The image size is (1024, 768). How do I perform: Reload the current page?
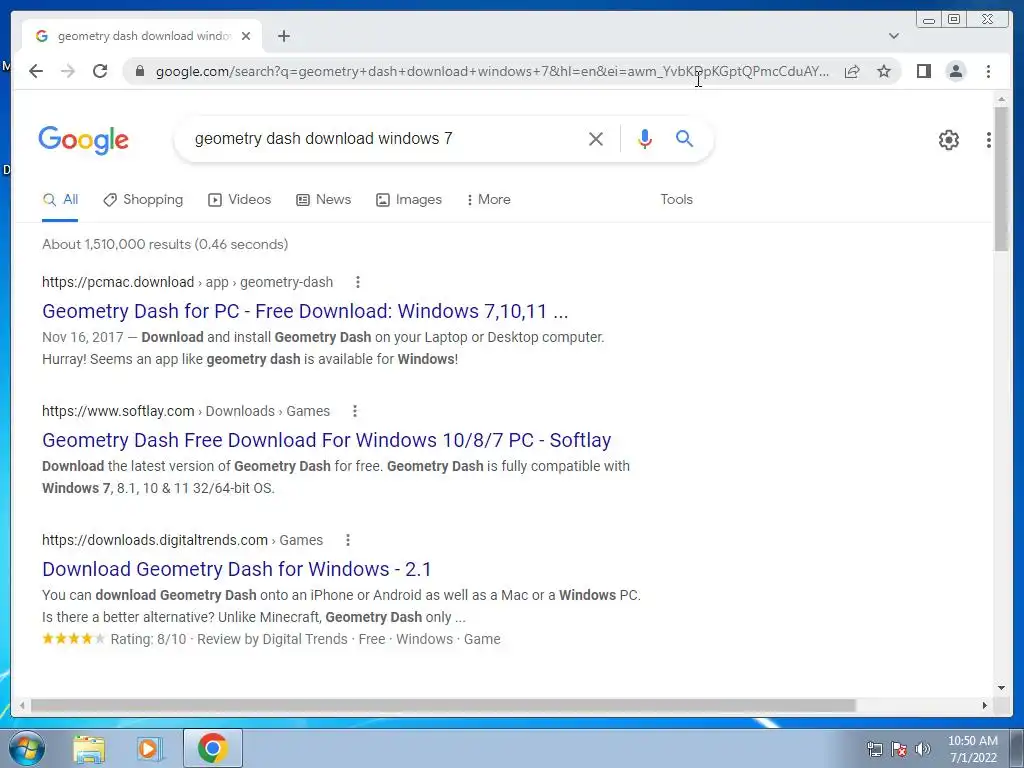click(100, 71)
